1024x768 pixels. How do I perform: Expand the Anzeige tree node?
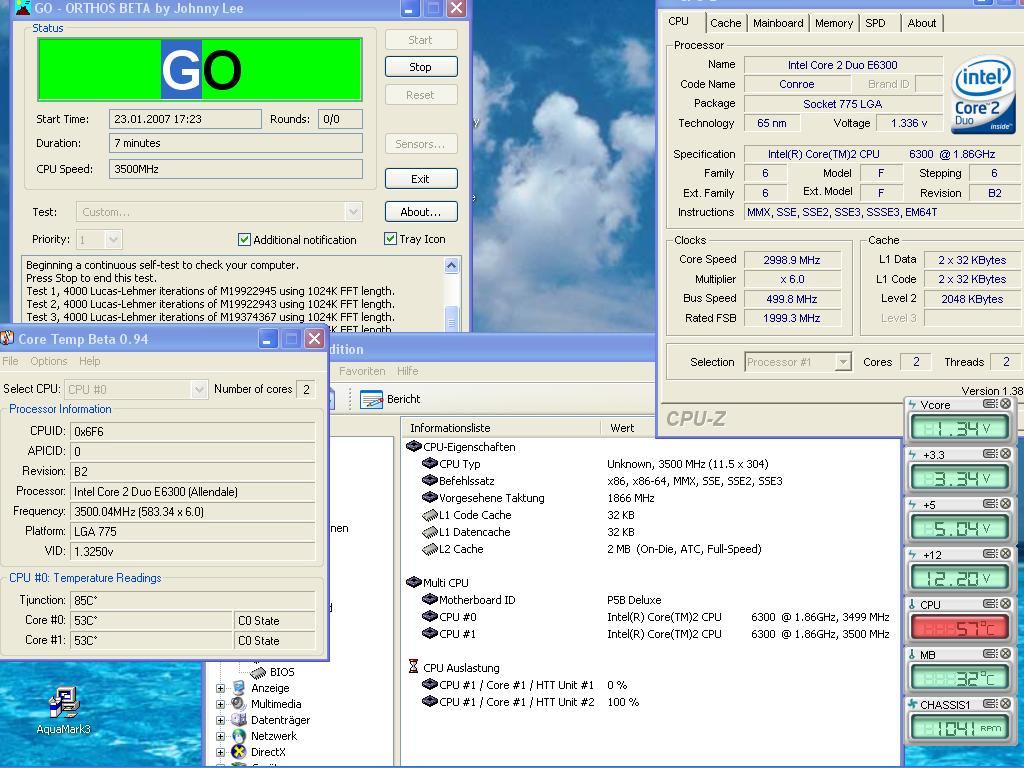coord(220,688)
